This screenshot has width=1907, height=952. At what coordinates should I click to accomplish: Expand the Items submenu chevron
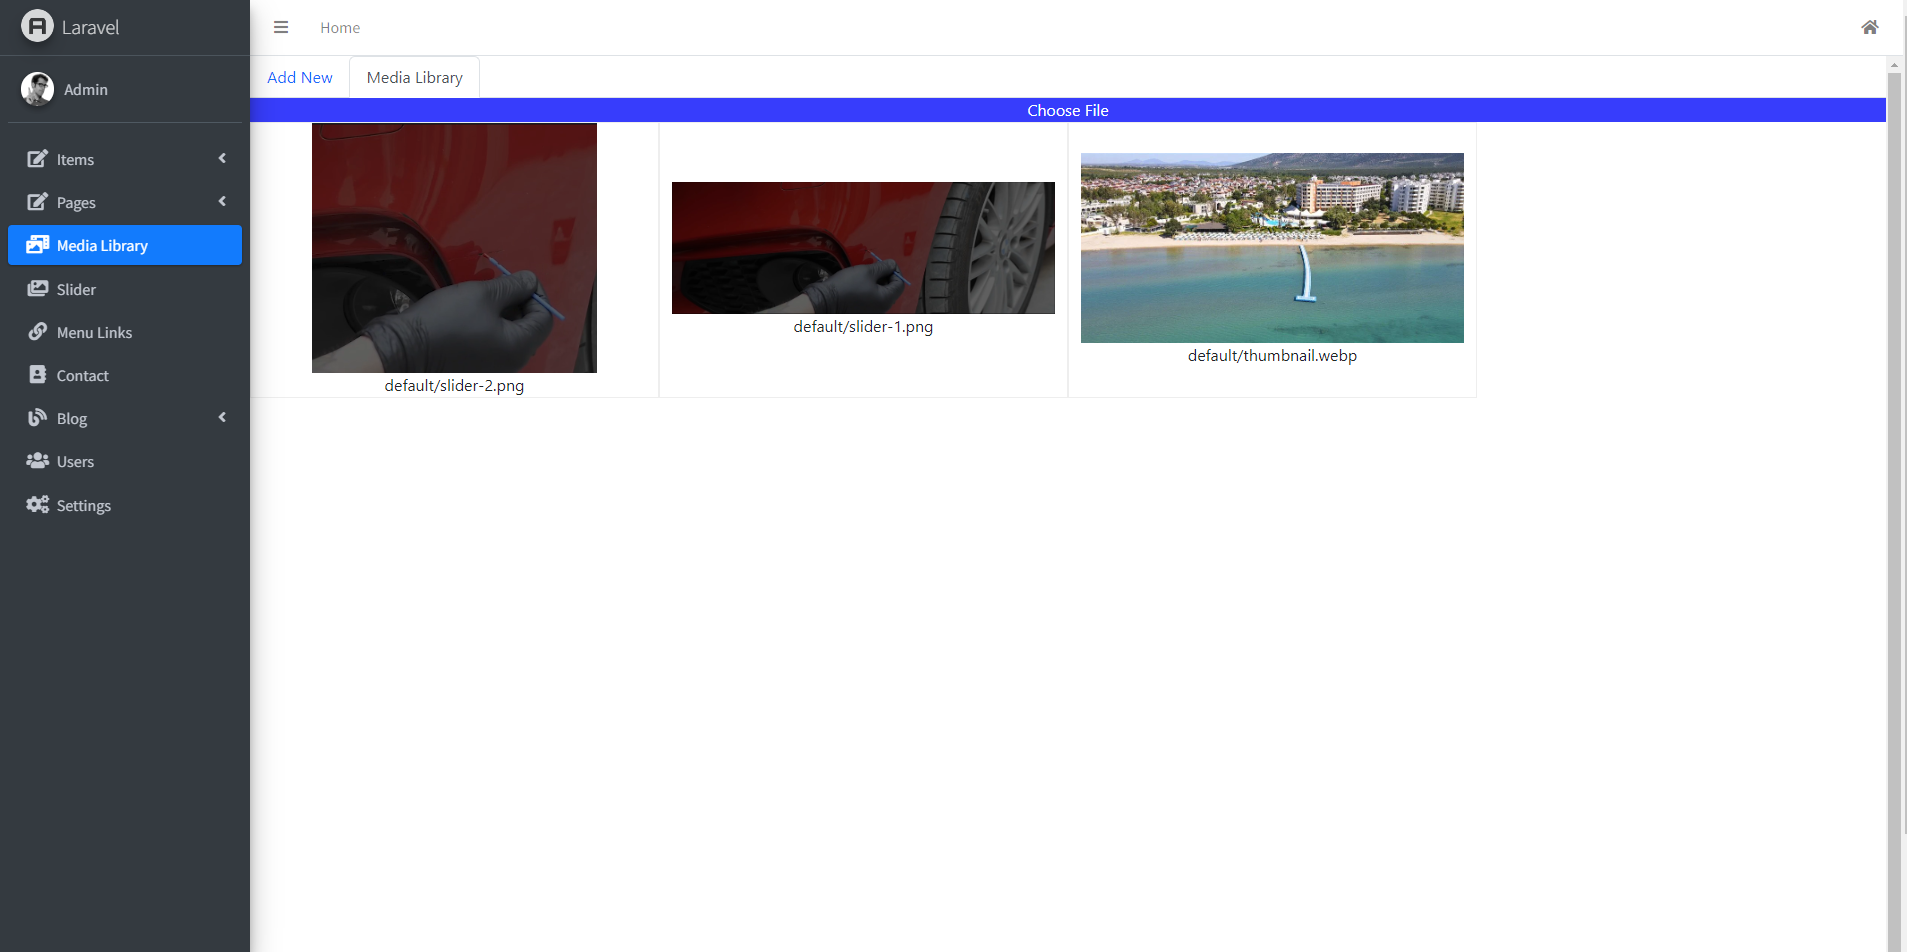222,158
